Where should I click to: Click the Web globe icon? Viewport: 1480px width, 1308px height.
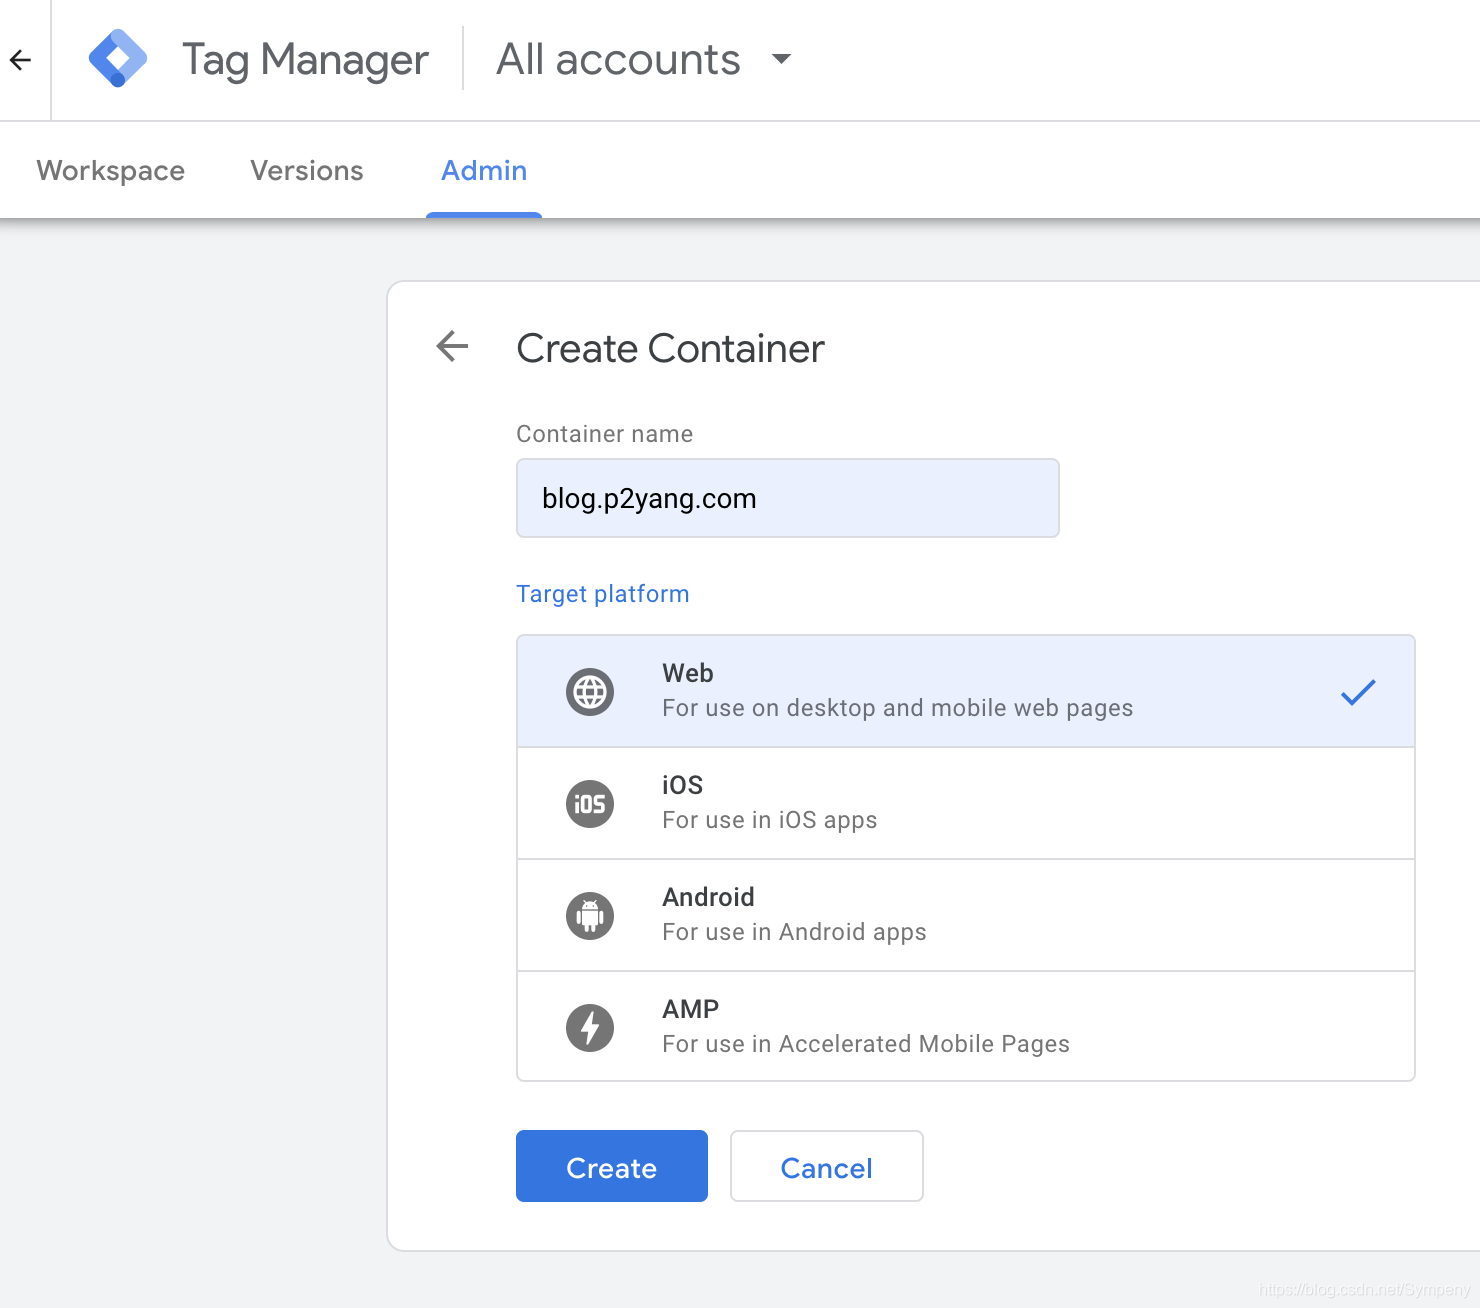pyautogui.click(x=590, y=692)
